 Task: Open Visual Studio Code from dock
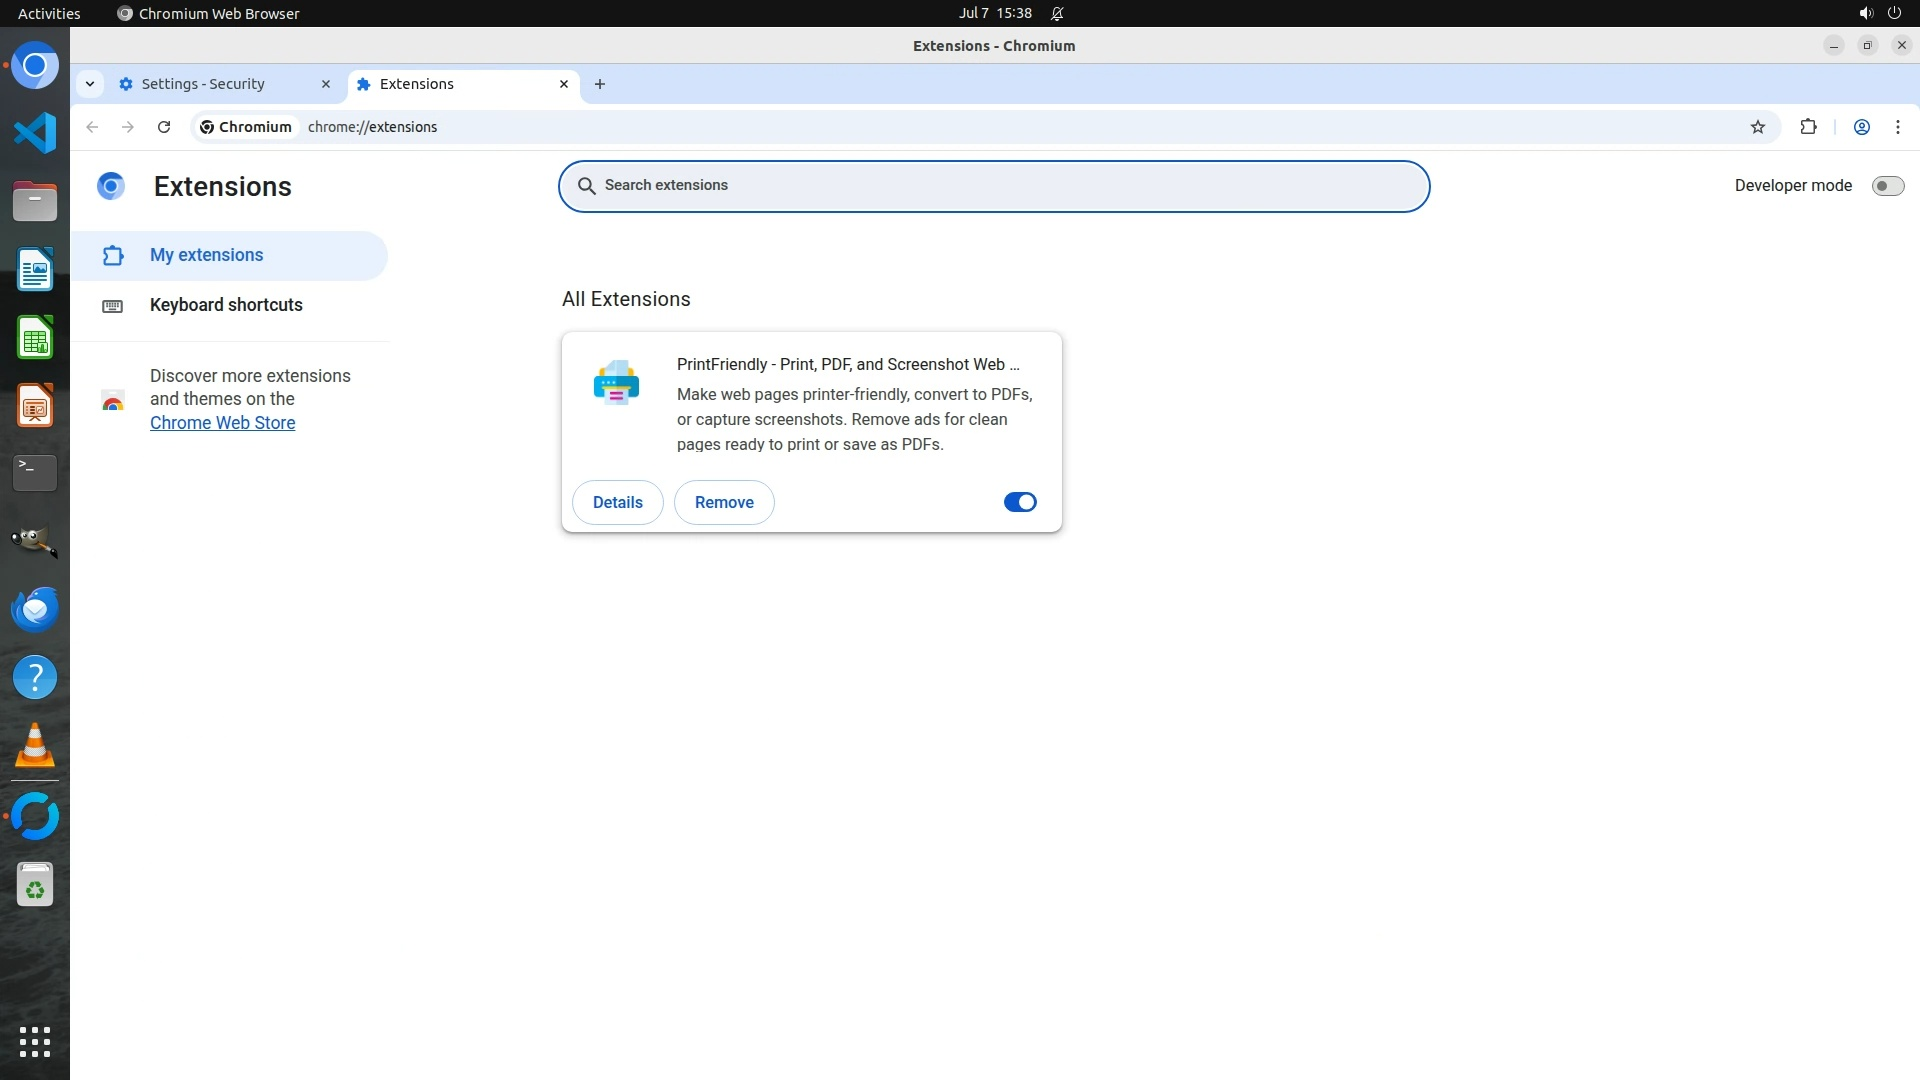[x=35, y=133]
